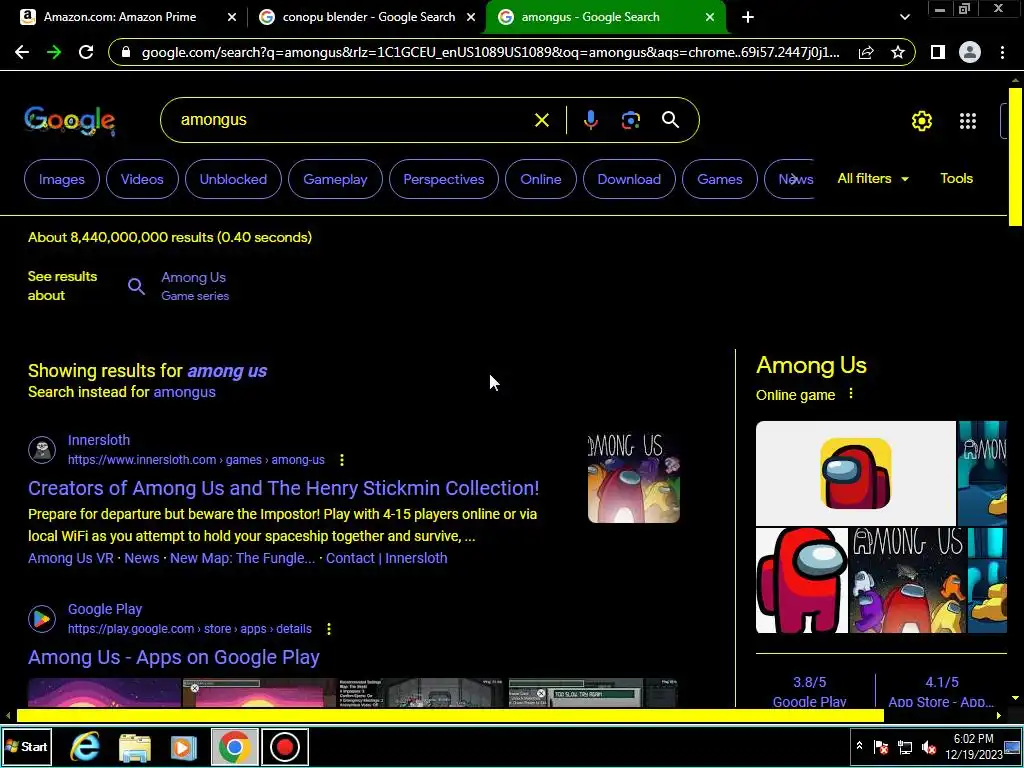Image resolution: width=1024 pixels, height=768 pixels.
Task: Open Chrome three-dot menu
Action: point(1002,52)
